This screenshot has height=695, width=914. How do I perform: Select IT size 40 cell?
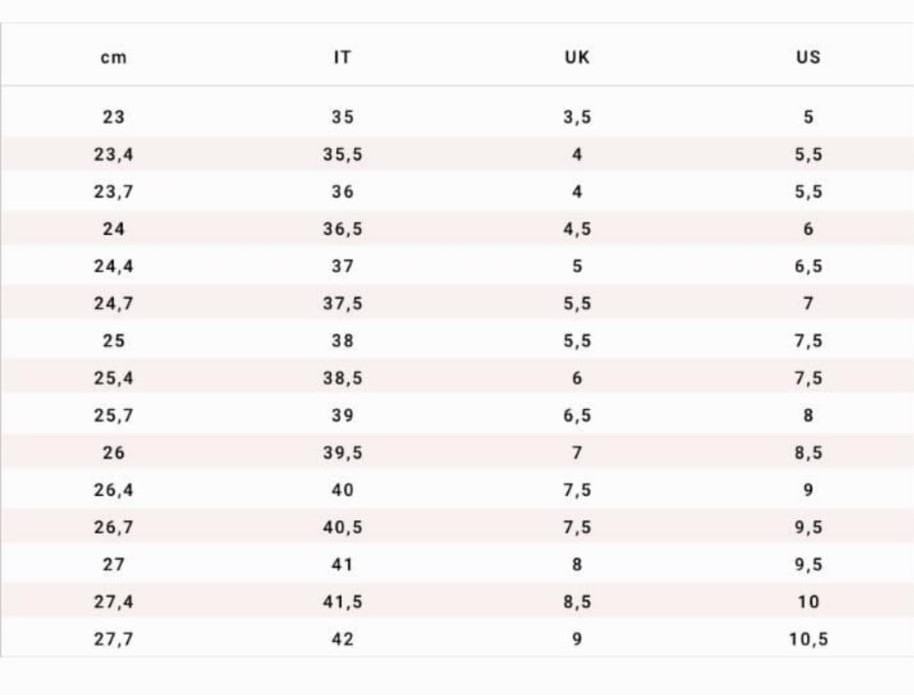pos(343,490)
